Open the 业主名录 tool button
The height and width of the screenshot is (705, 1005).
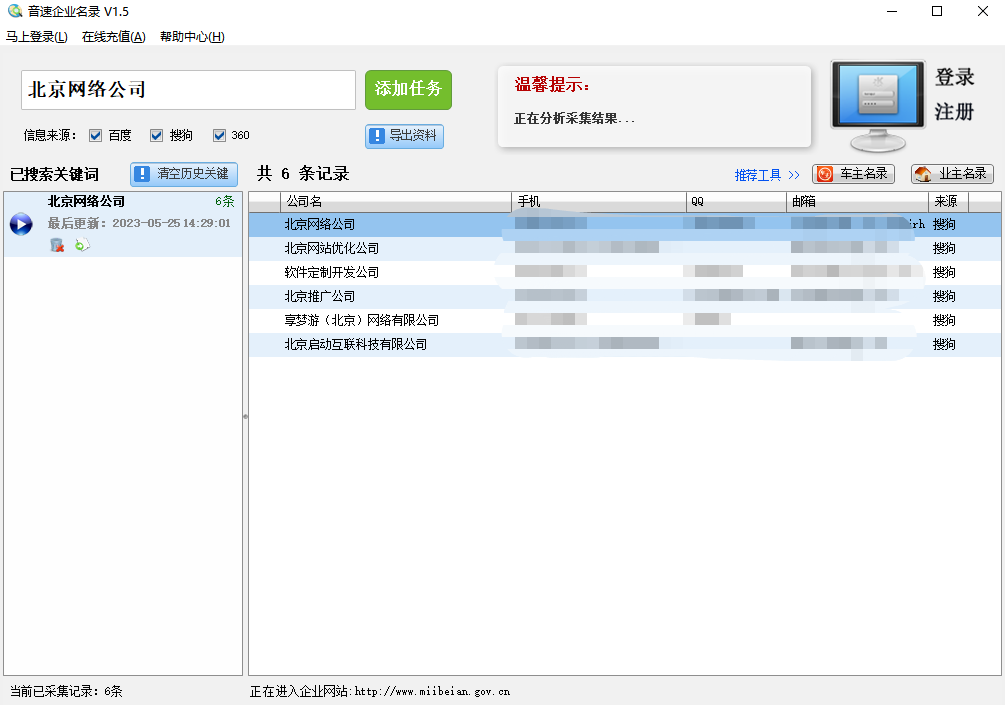952,174
